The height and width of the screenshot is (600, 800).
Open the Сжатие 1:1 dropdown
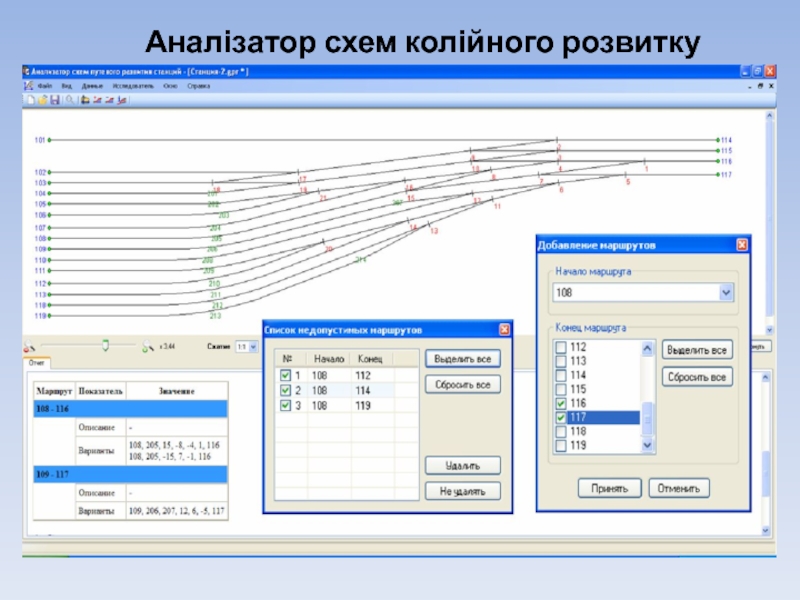(253, 347)
